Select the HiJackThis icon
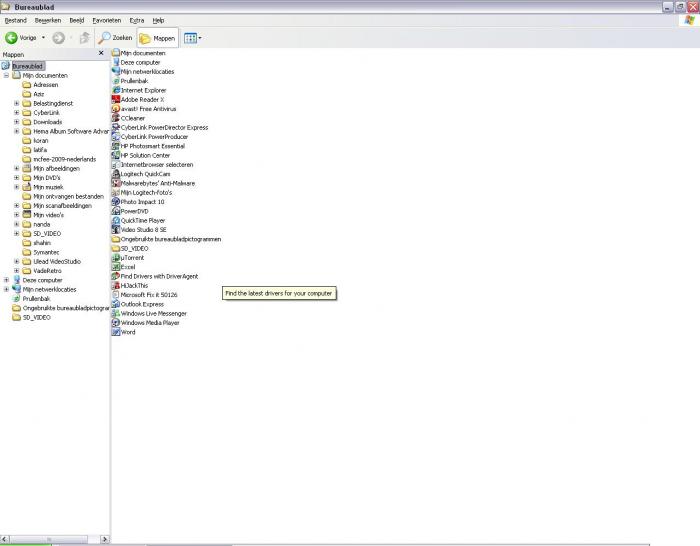Viewport: 700px width, 546px height. point(116,286)
